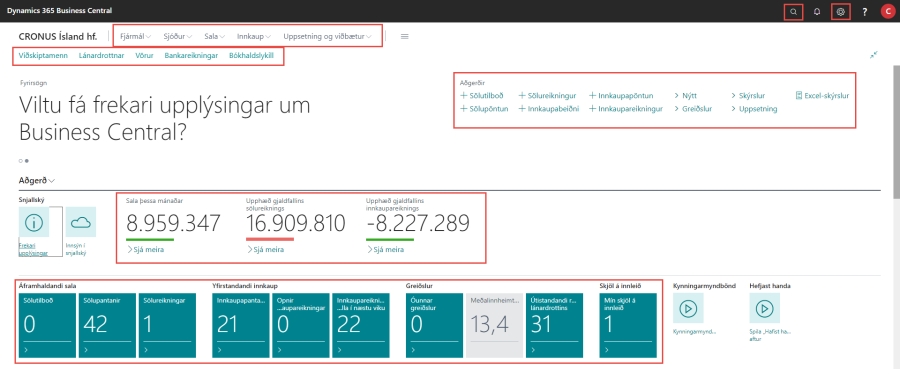Open the notifications bell icon
This screenshot has width=900, height=369.
coord(817,11)
